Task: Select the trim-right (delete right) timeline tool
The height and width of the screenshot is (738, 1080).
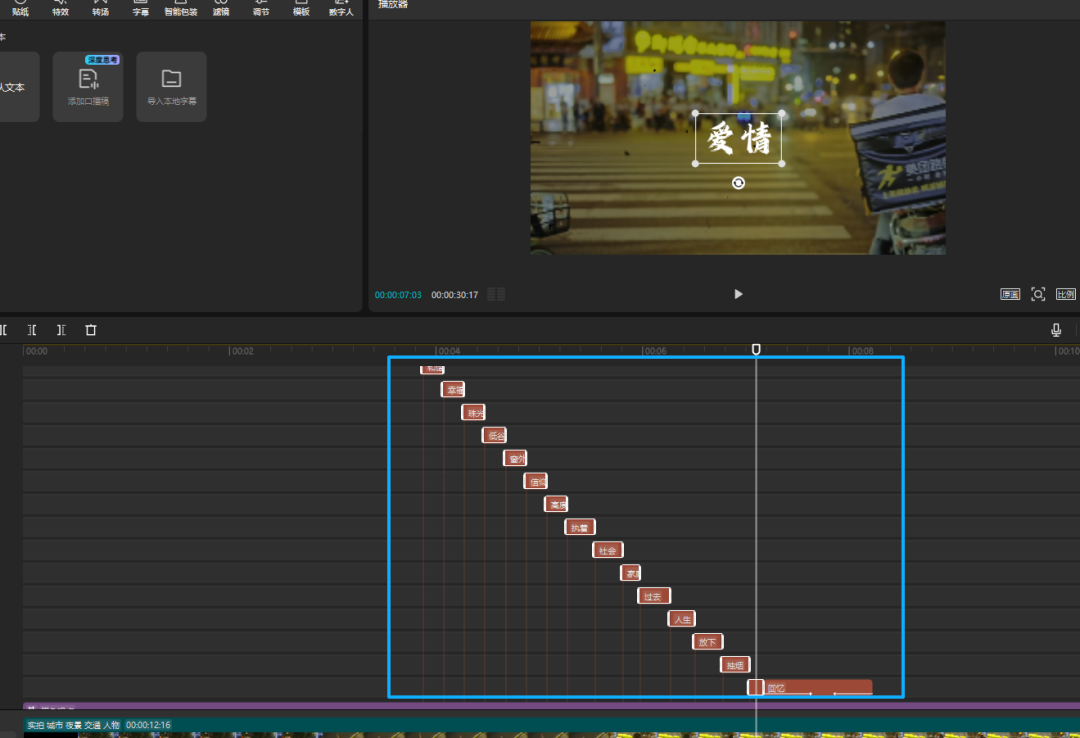Action: point(61,330)
